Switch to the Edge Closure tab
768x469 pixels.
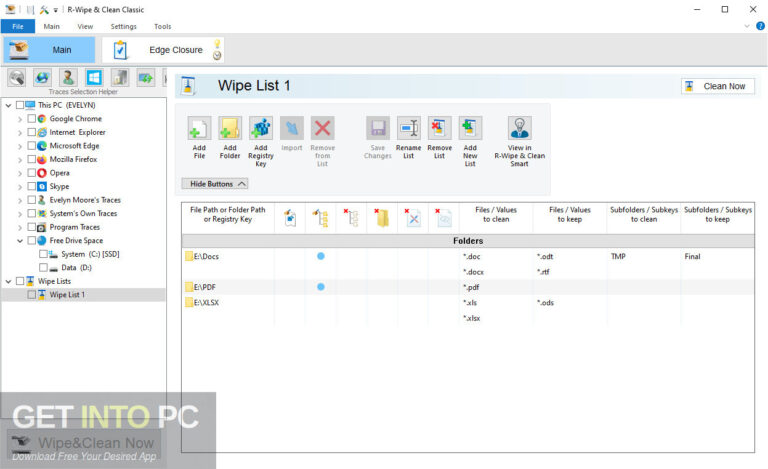click(x=163, y=50)
